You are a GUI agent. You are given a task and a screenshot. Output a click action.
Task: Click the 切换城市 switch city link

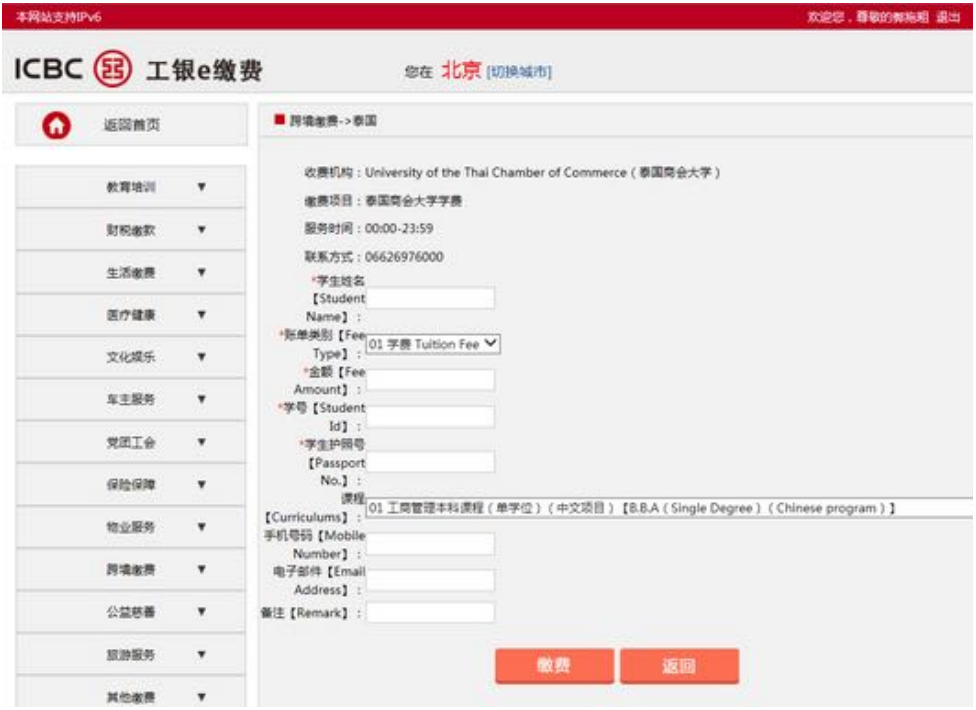point(519,72)
